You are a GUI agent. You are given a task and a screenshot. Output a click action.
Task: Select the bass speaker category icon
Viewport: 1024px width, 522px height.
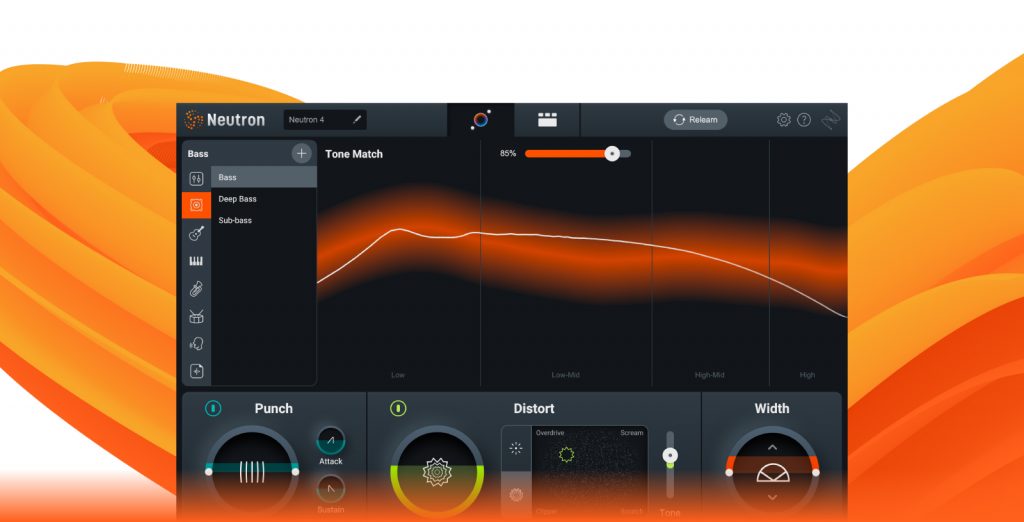pyautogui.click(x=196, y=205)
